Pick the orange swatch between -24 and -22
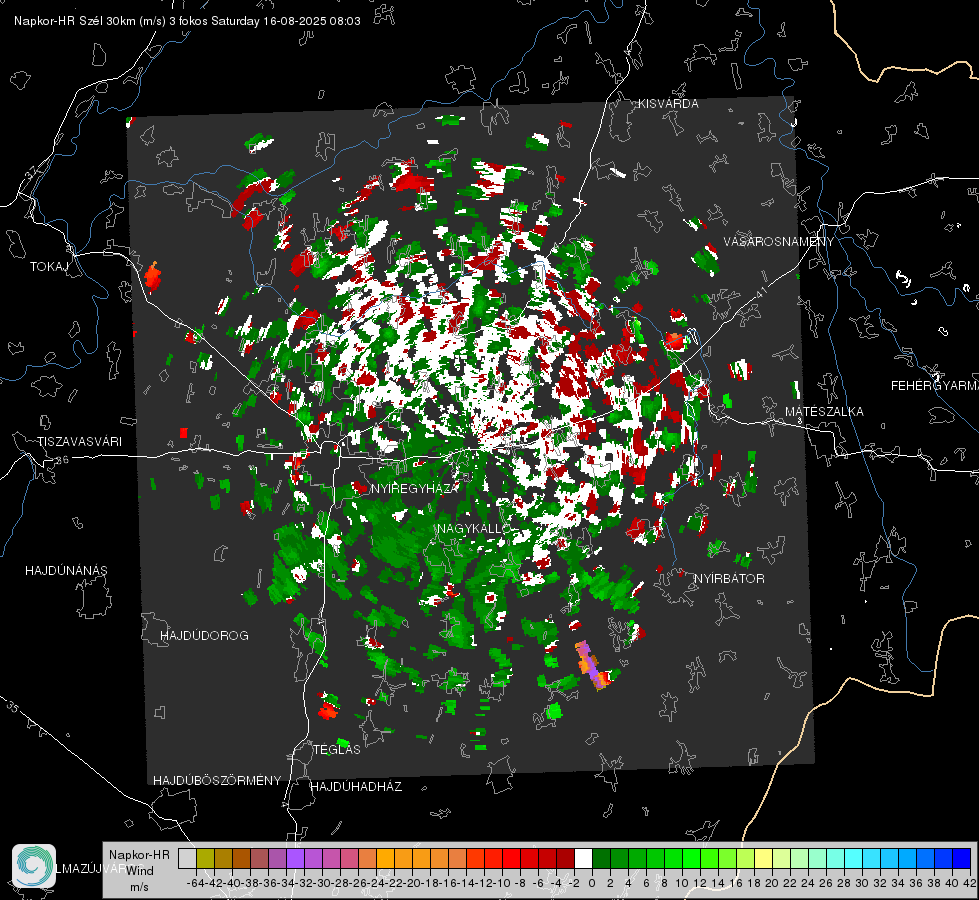The height and width of the screenshot is (900, 979). tap(385, 859)
